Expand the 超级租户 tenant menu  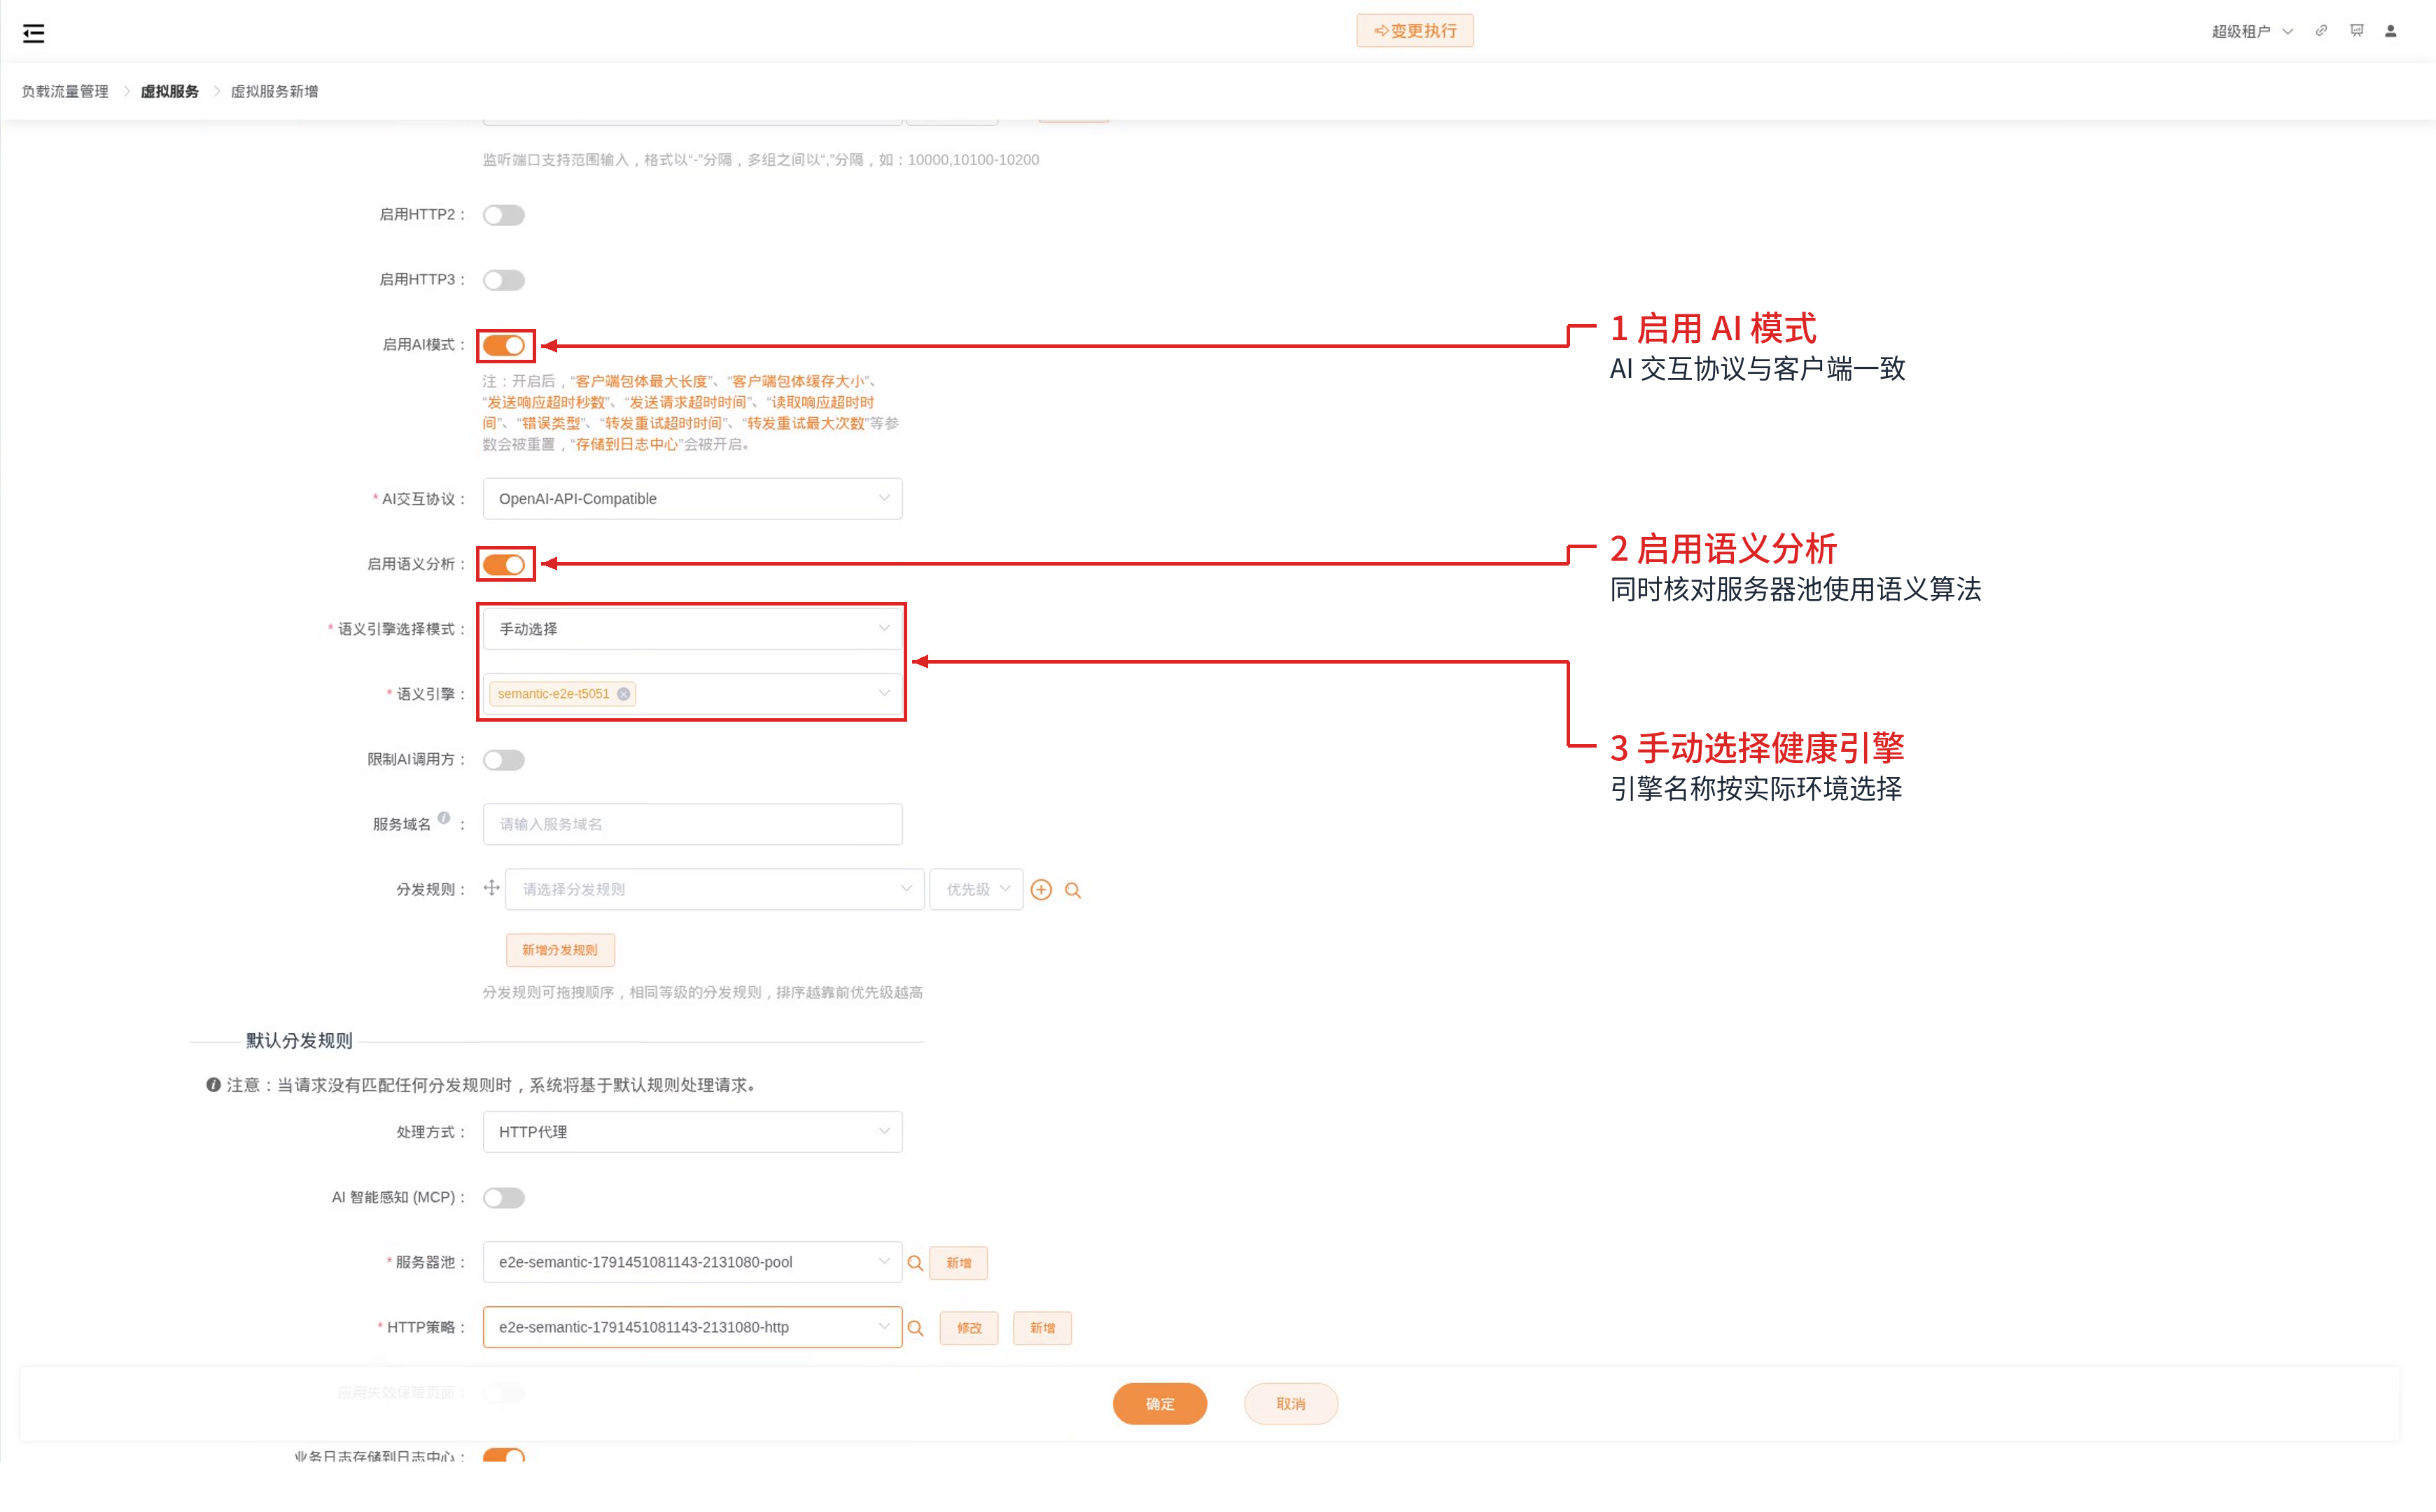(2252, 31)
